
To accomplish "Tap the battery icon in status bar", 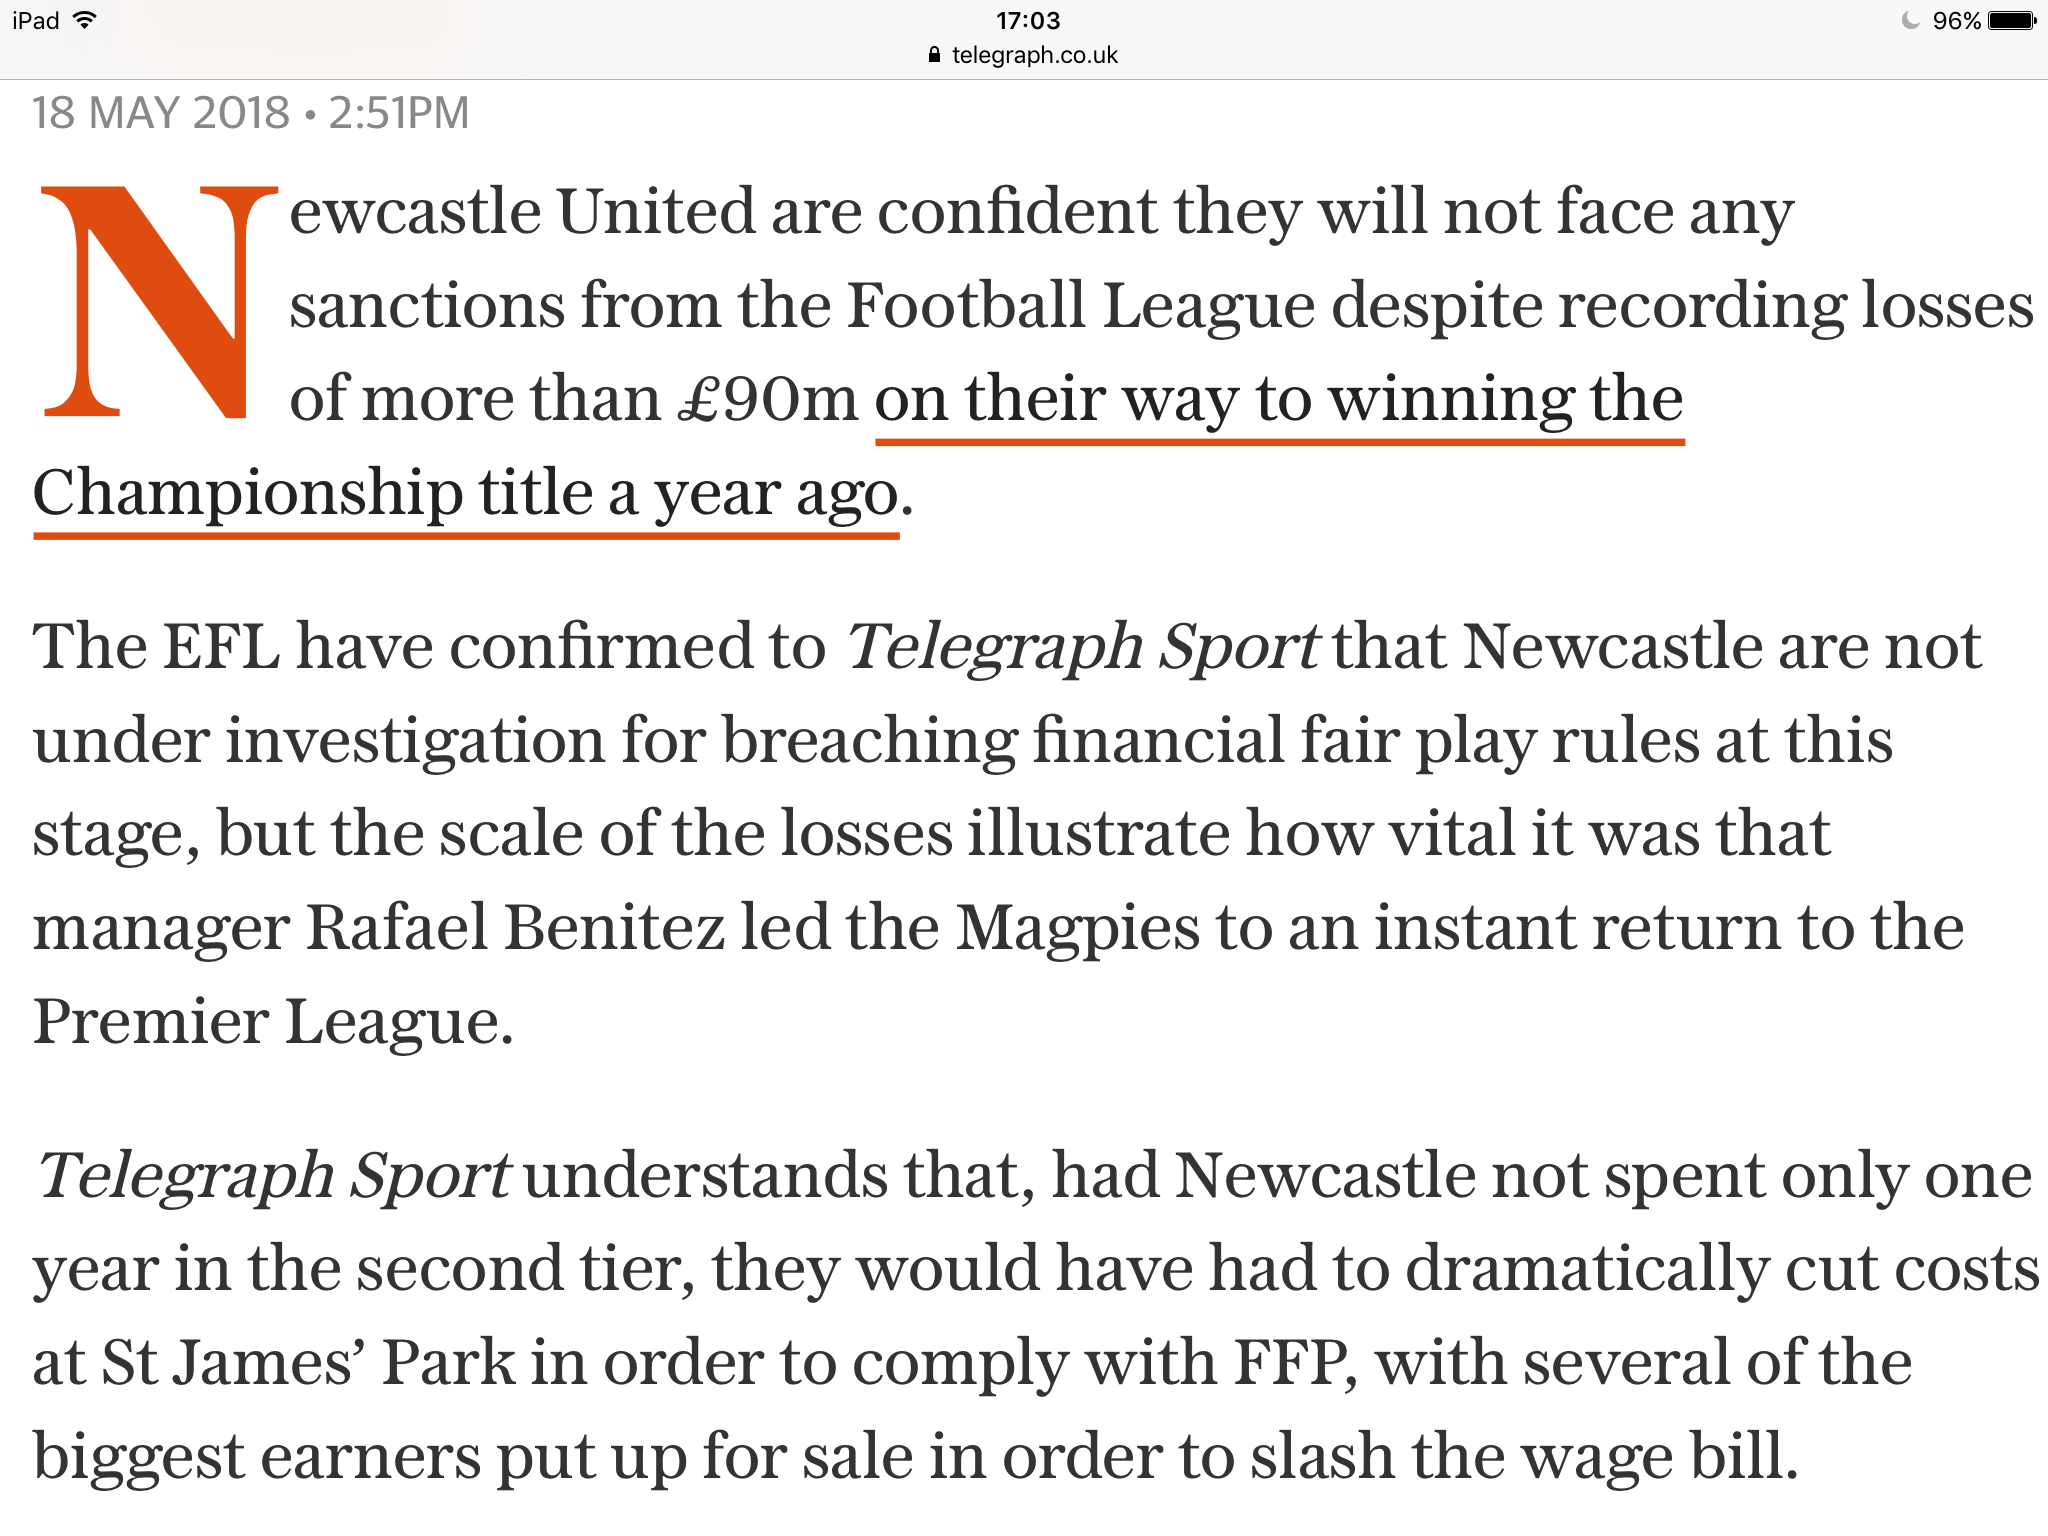I will coord(2012,21).
